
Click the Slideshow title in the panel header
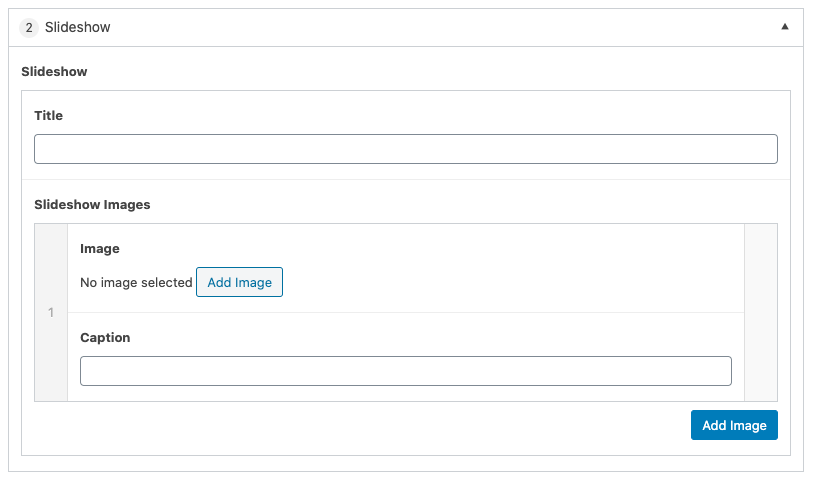[77, 28]
